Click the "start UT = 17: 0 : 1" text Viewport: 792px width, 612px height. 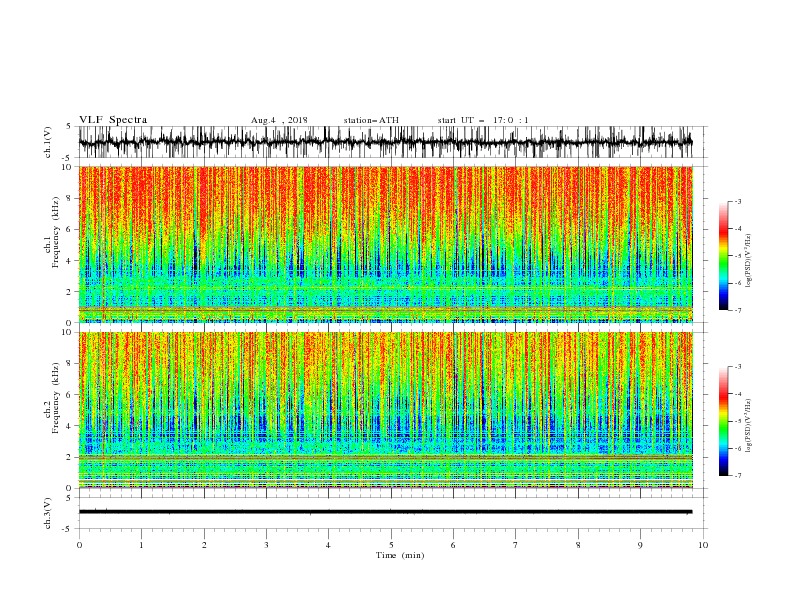click(x=483, y=120)
